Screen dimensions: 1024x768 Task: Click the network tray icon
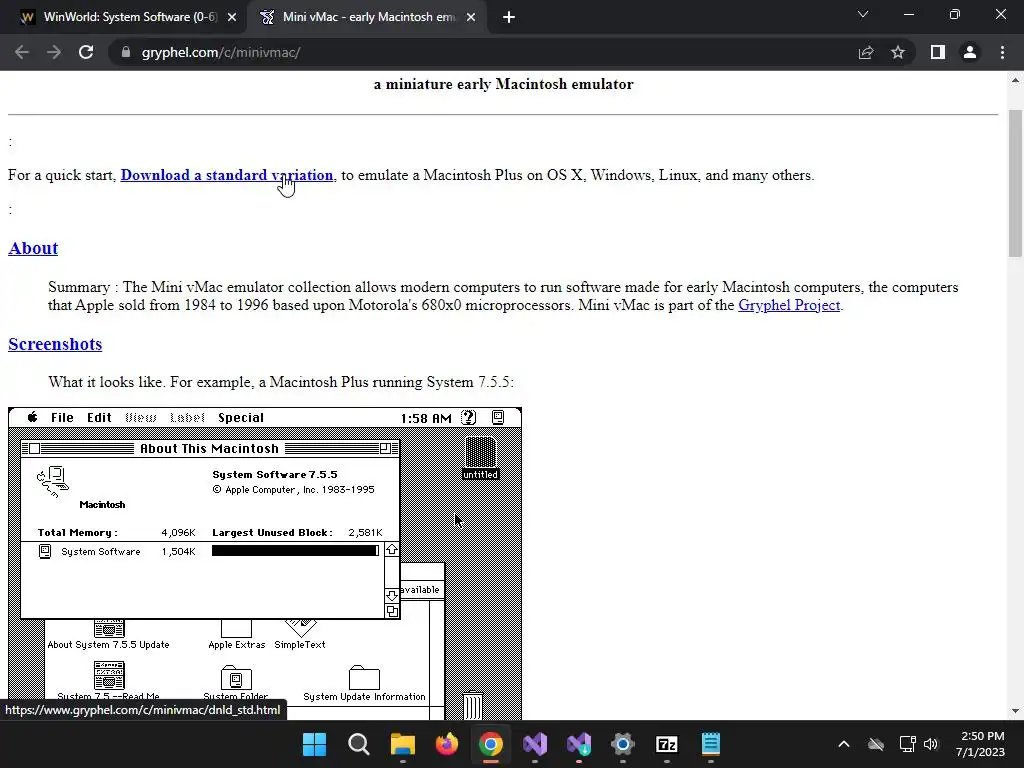pos(907,744)
